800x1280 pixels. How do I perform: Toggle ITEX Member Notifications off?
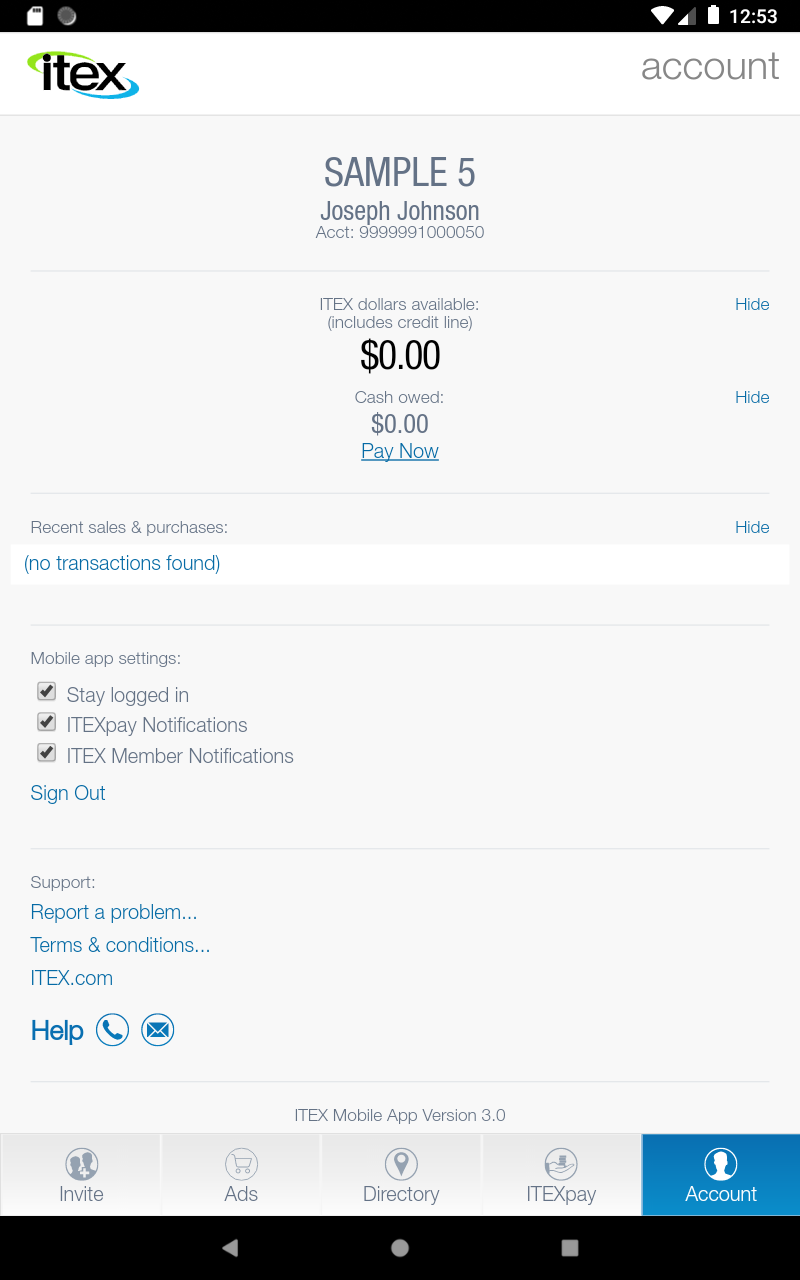click(x=46, y=752)
